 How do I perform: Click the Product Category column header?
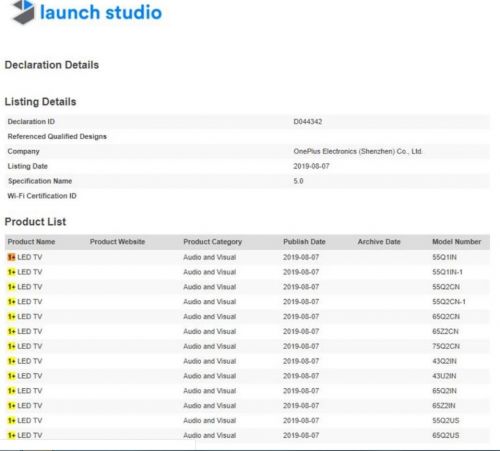pos(212,242)
